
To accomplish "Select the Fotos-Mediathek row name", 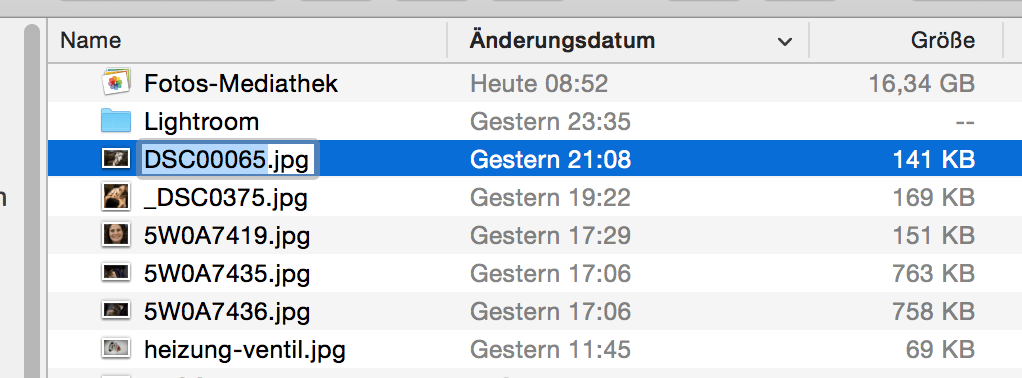I will tap(241, 83).
